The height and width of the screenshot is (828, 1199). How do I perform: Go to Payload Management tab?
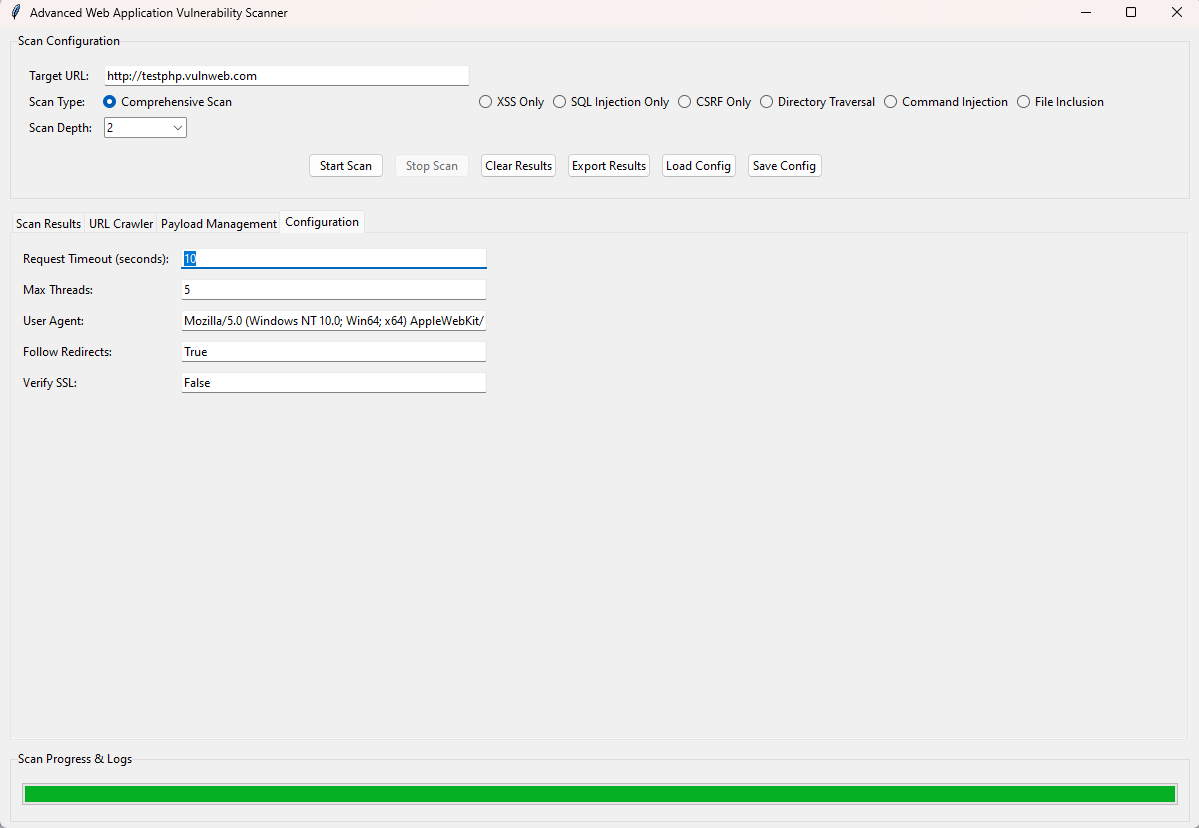[219, 224]
